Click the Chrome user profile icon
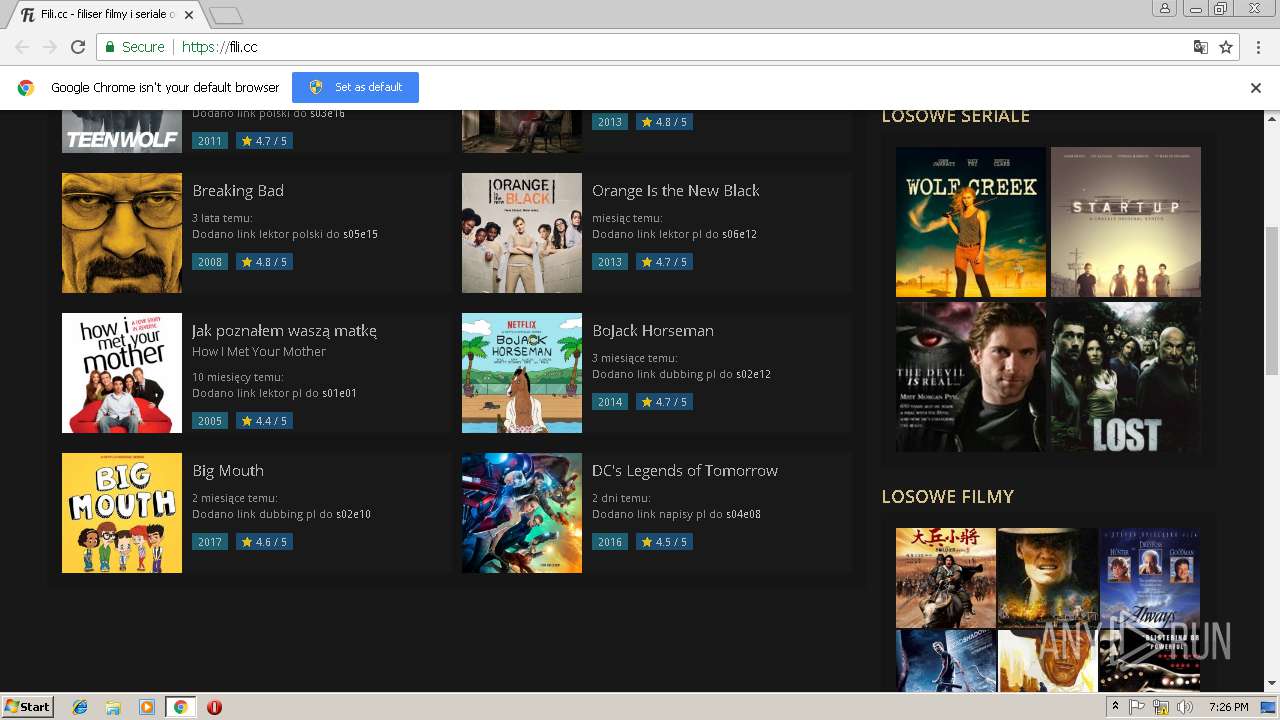This screenshot has width=1280, height=720. click(1165, 8)
